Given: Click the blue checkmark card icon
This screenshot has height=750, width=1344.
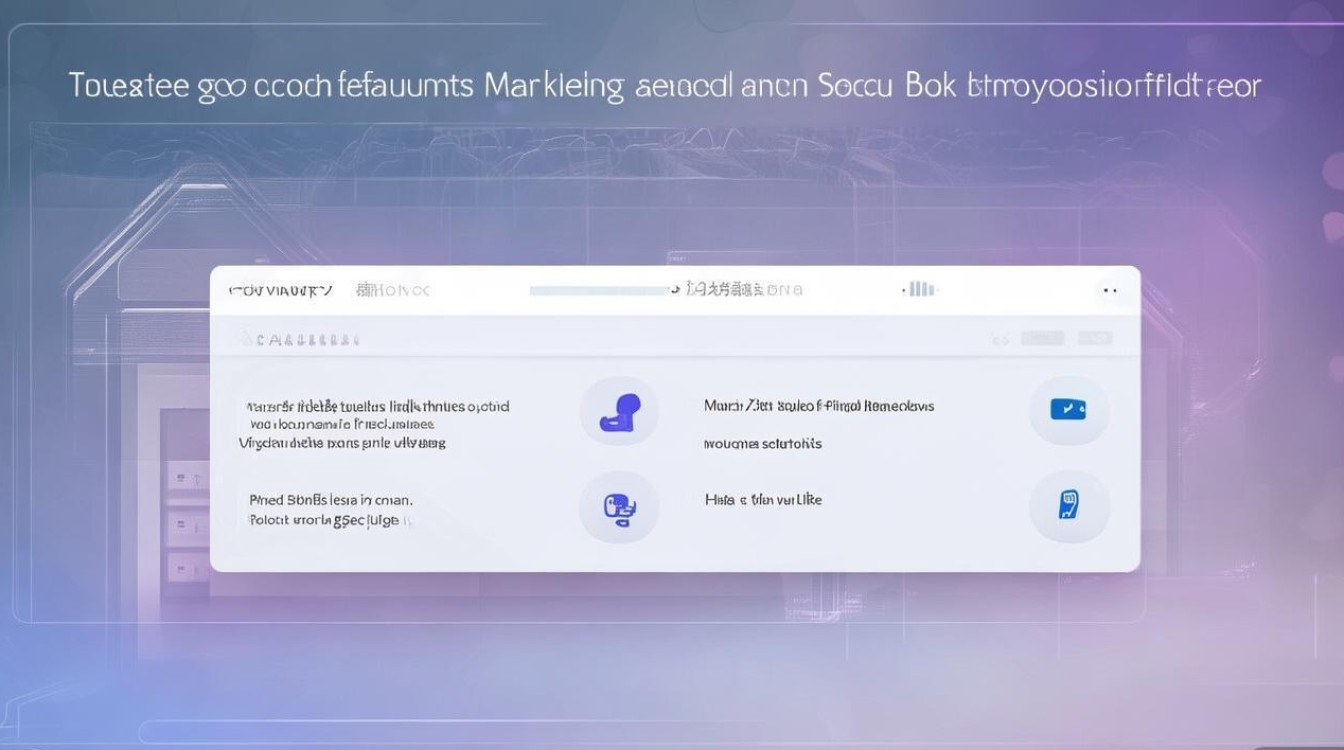Looking at the screenshot, I should 1068,410.
